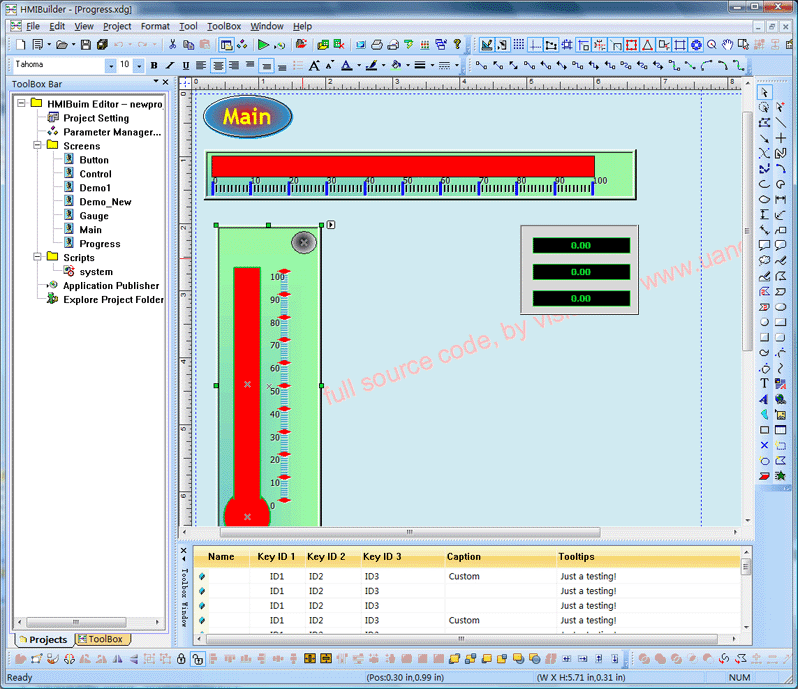Open the font size dropdown

pyautogui.click(x=138, y=65)
